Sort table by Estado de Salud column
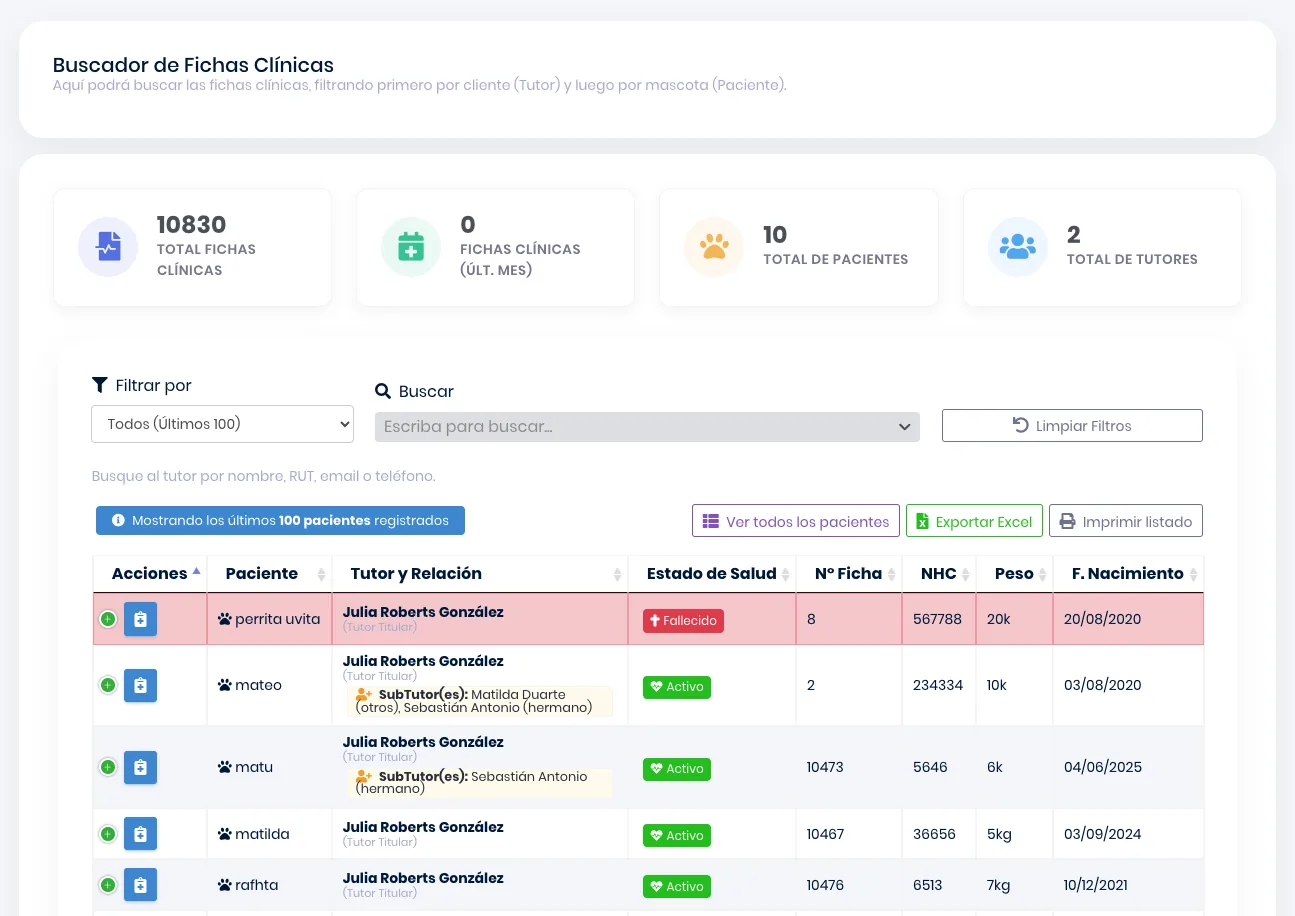 tap(712, 574)
